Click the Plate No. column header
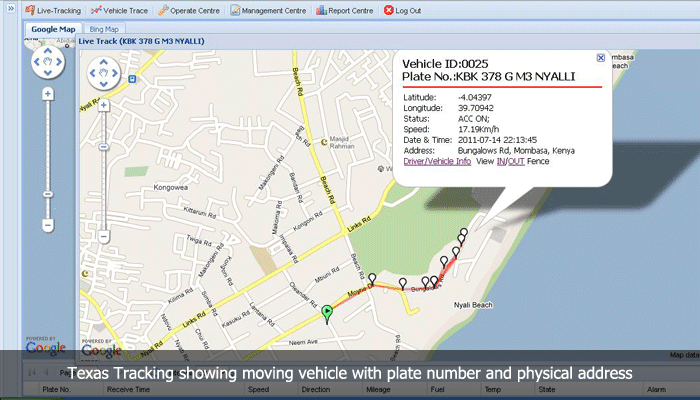The height and width of the screenshot is (400, 700). point(57,389)
